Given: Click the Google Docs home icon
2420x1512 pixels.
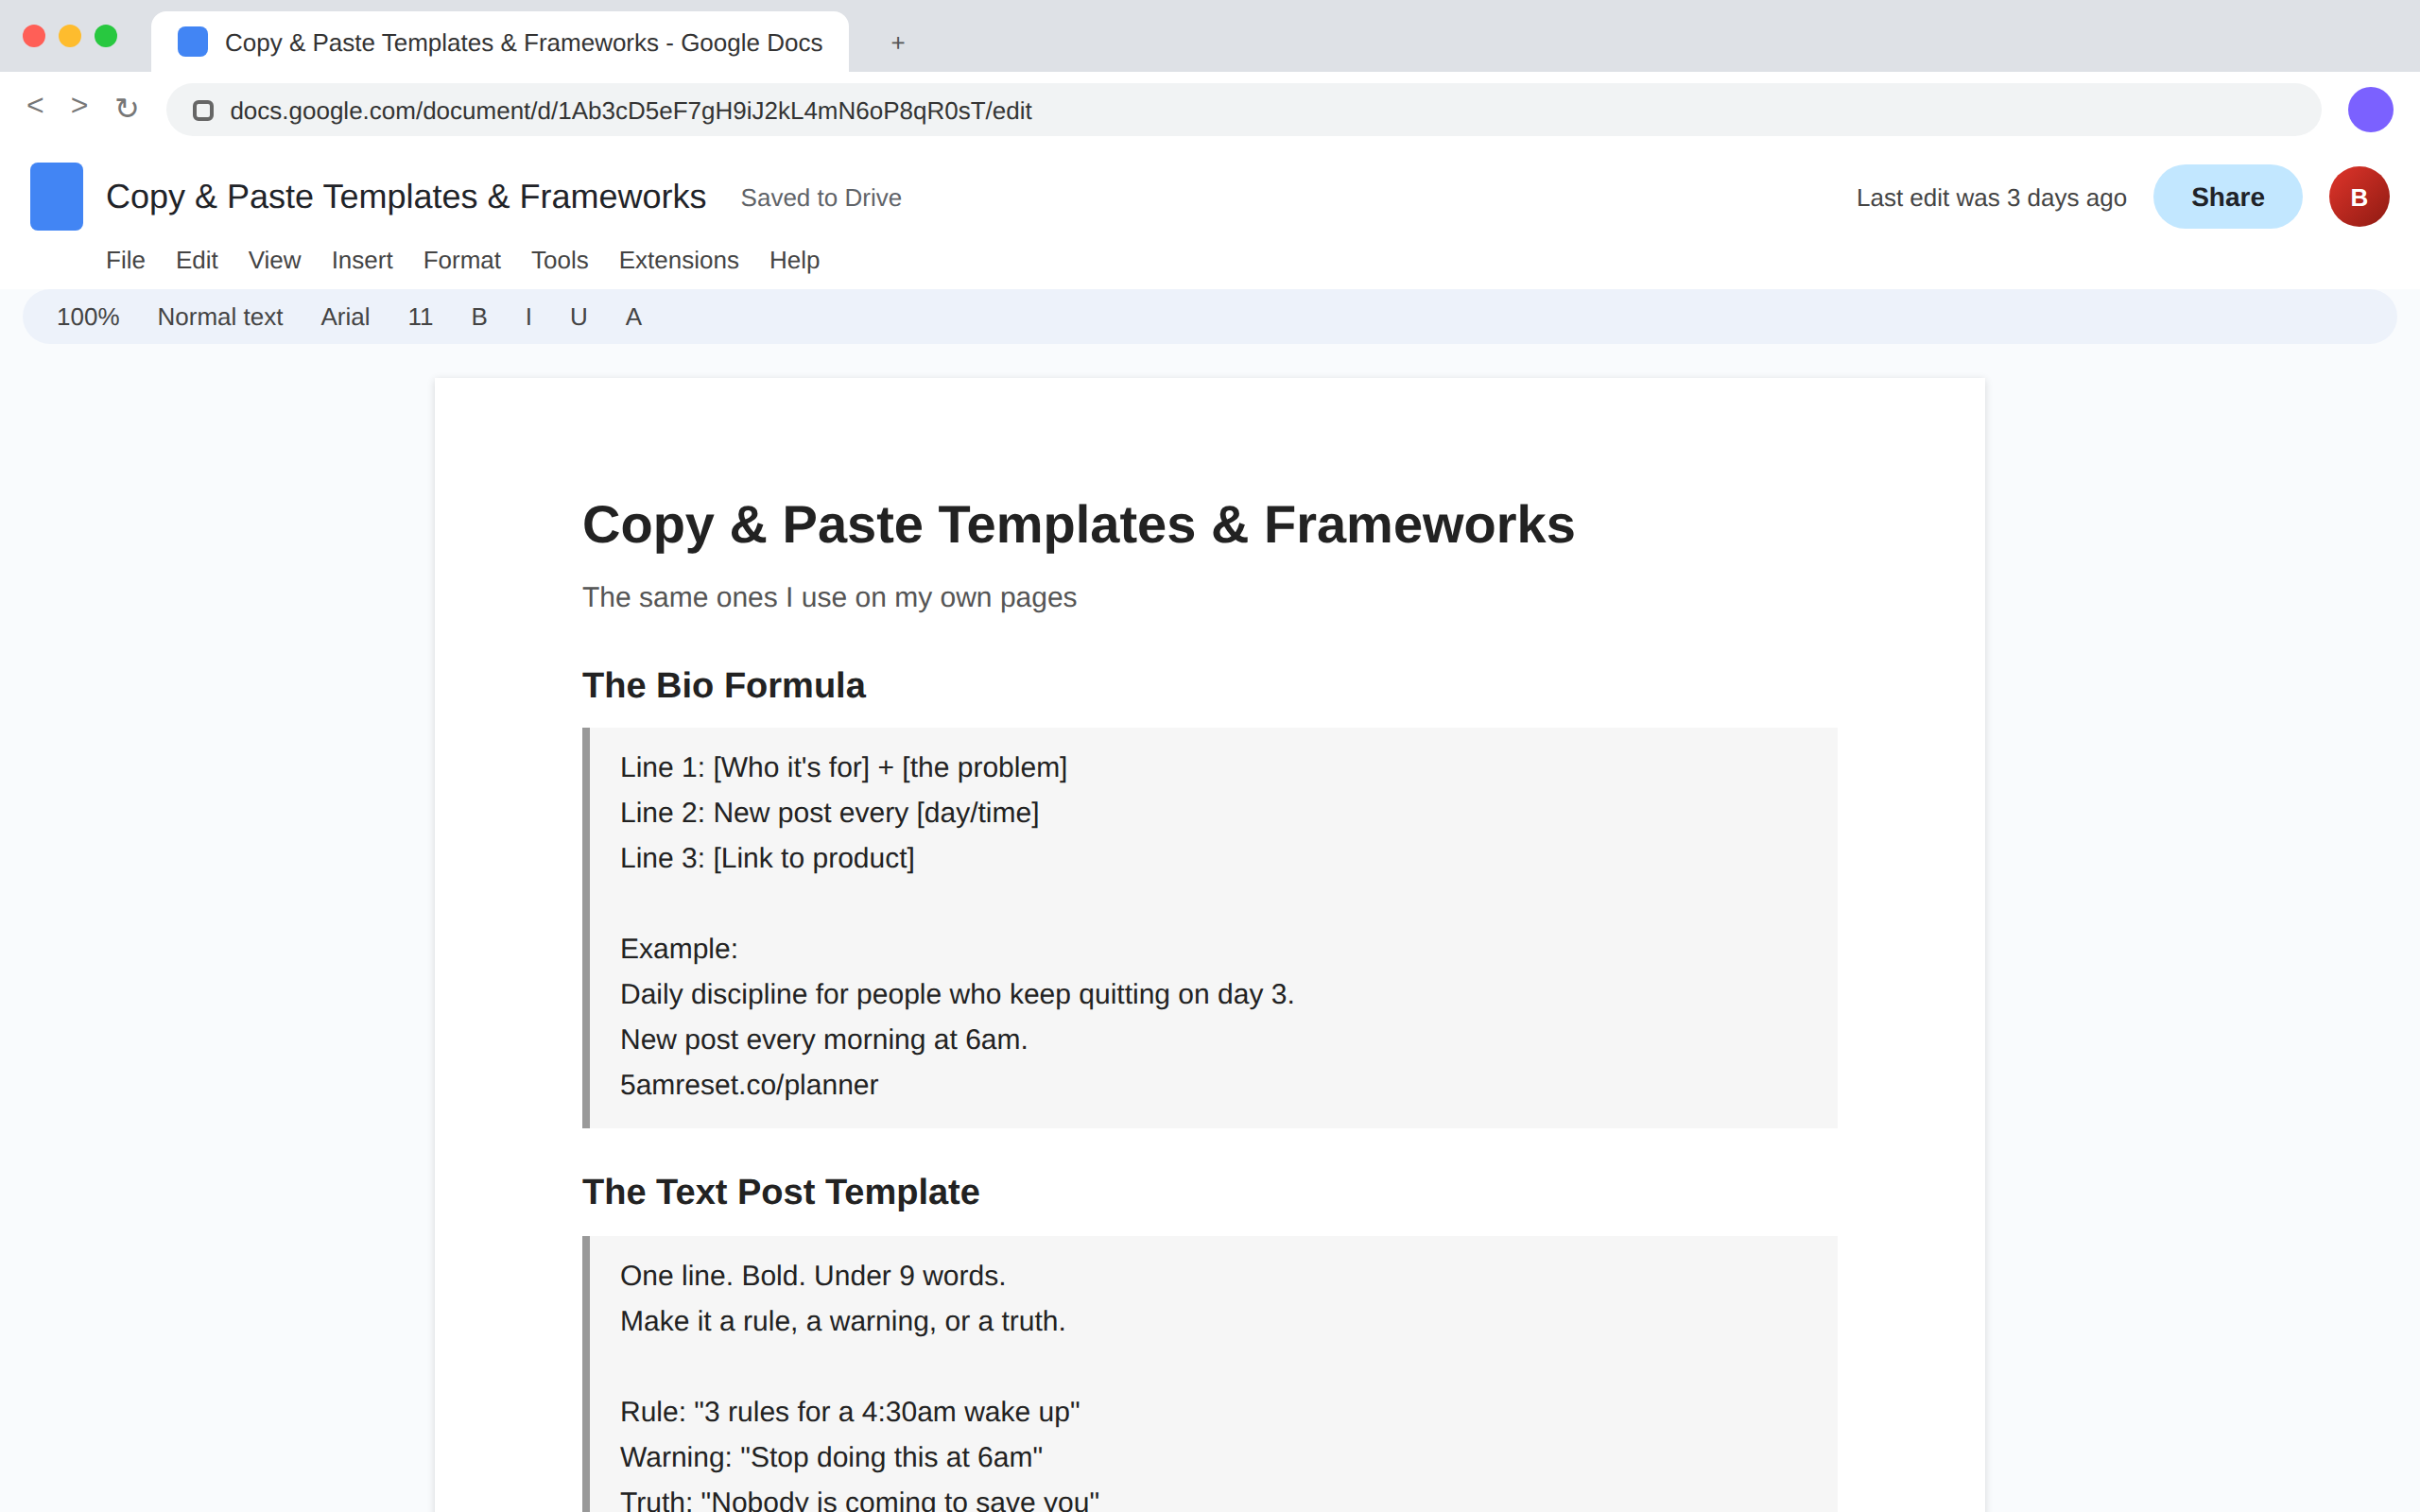Looking at the screenshot, I should pos(56,197).
